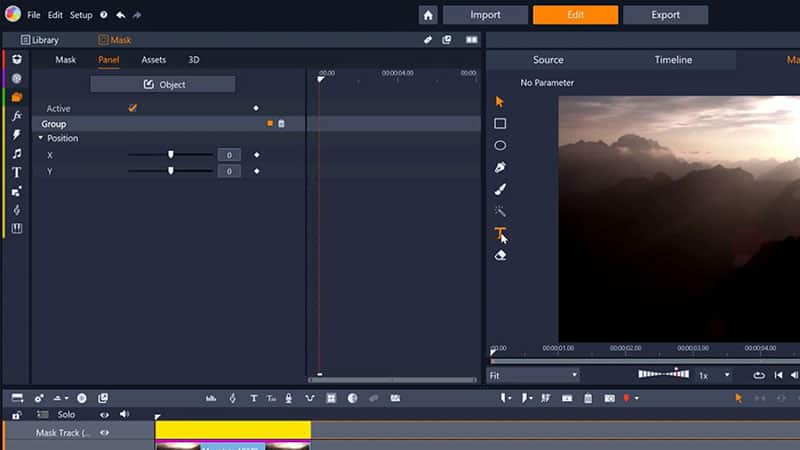Activate the text mask tool
The width and height of the screenshot is (800, 450).
click(500, 233)
